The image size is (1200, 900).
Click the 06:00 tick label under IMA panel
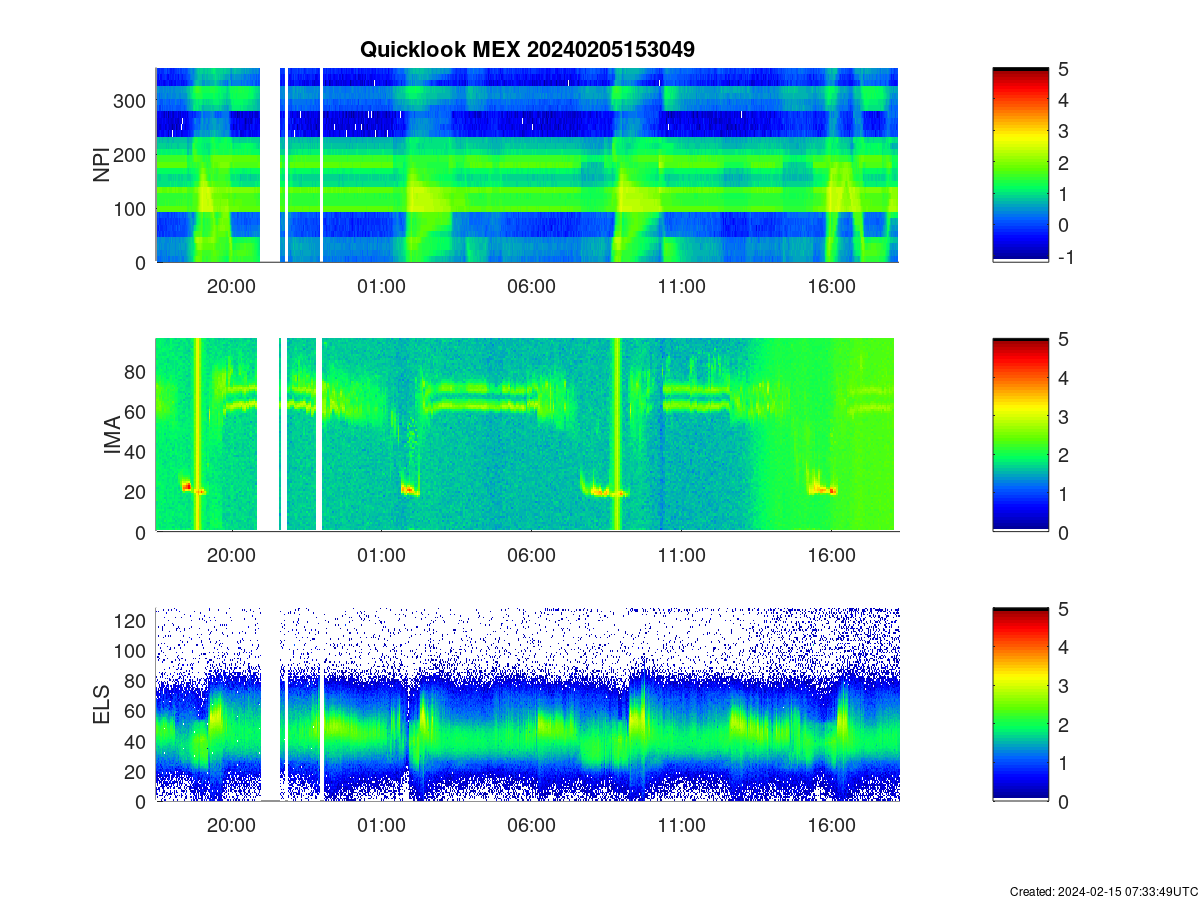pyautogui.click(x=531, y=556)
